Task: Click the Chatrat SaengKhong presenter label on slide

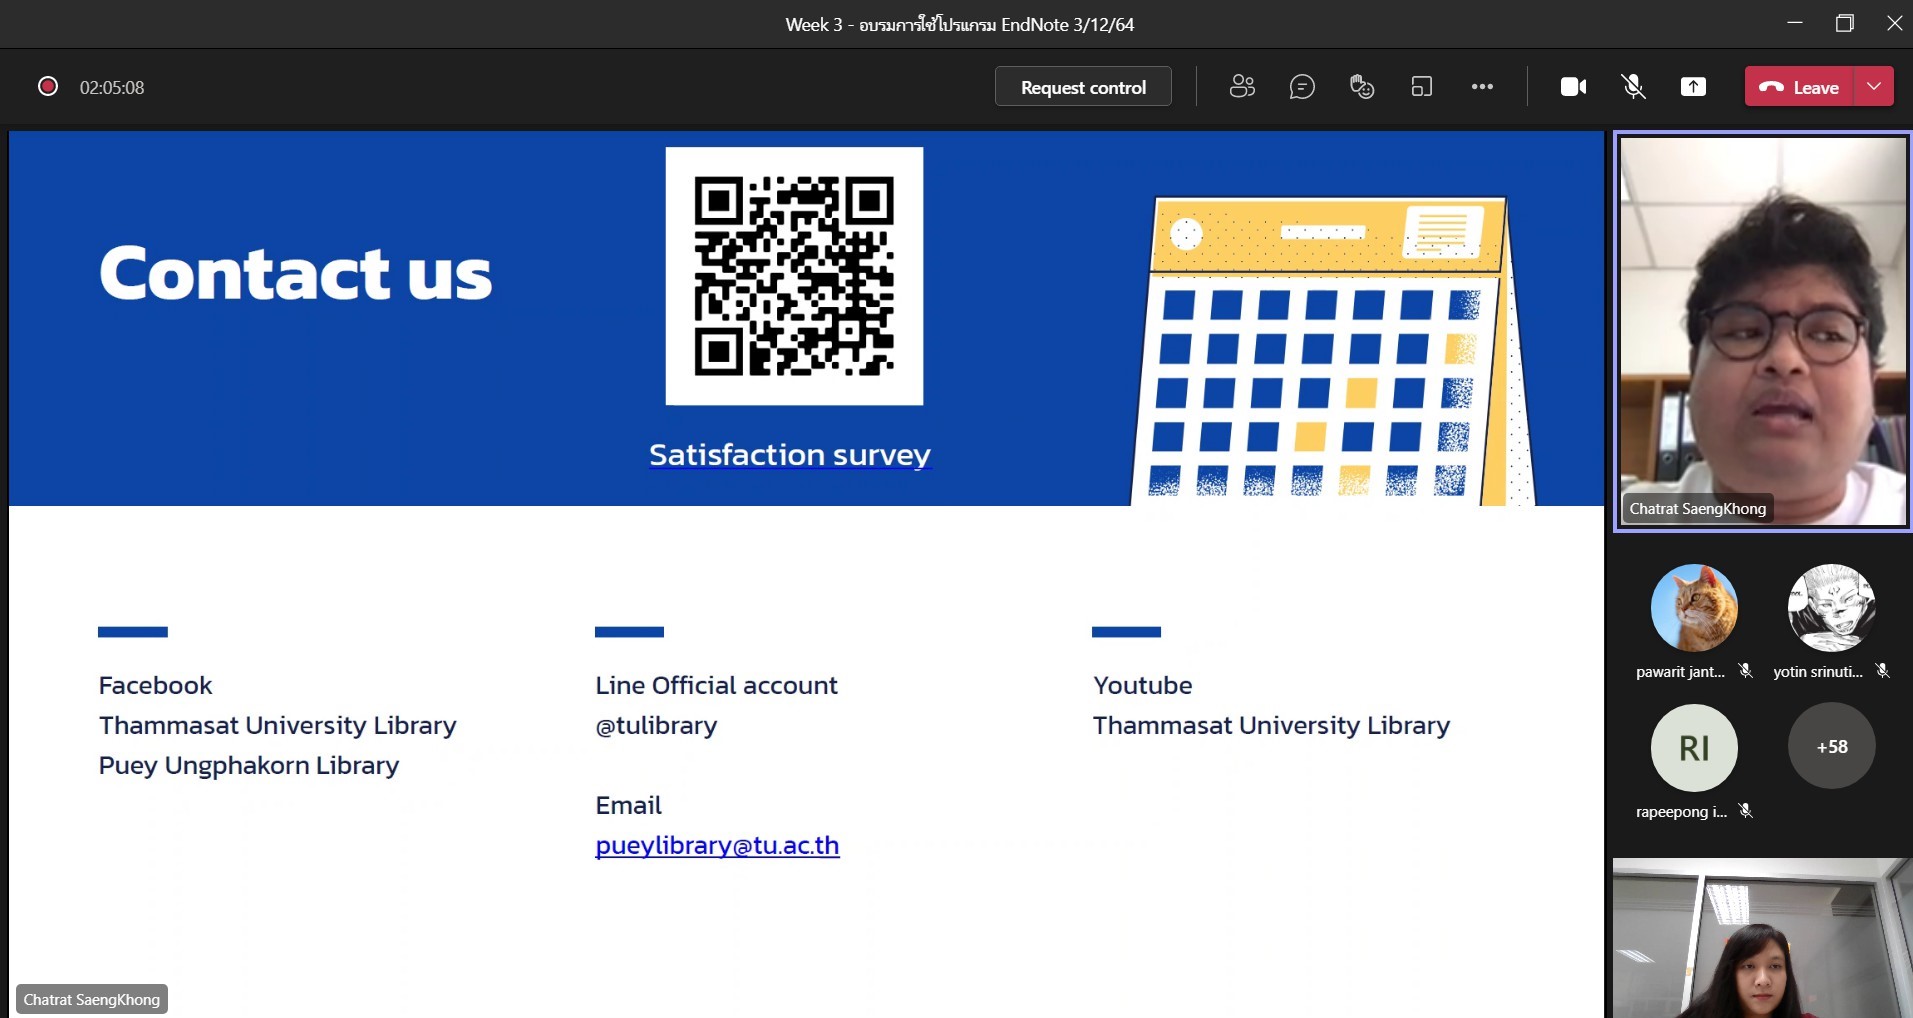Action: [x=92, y=1000]
